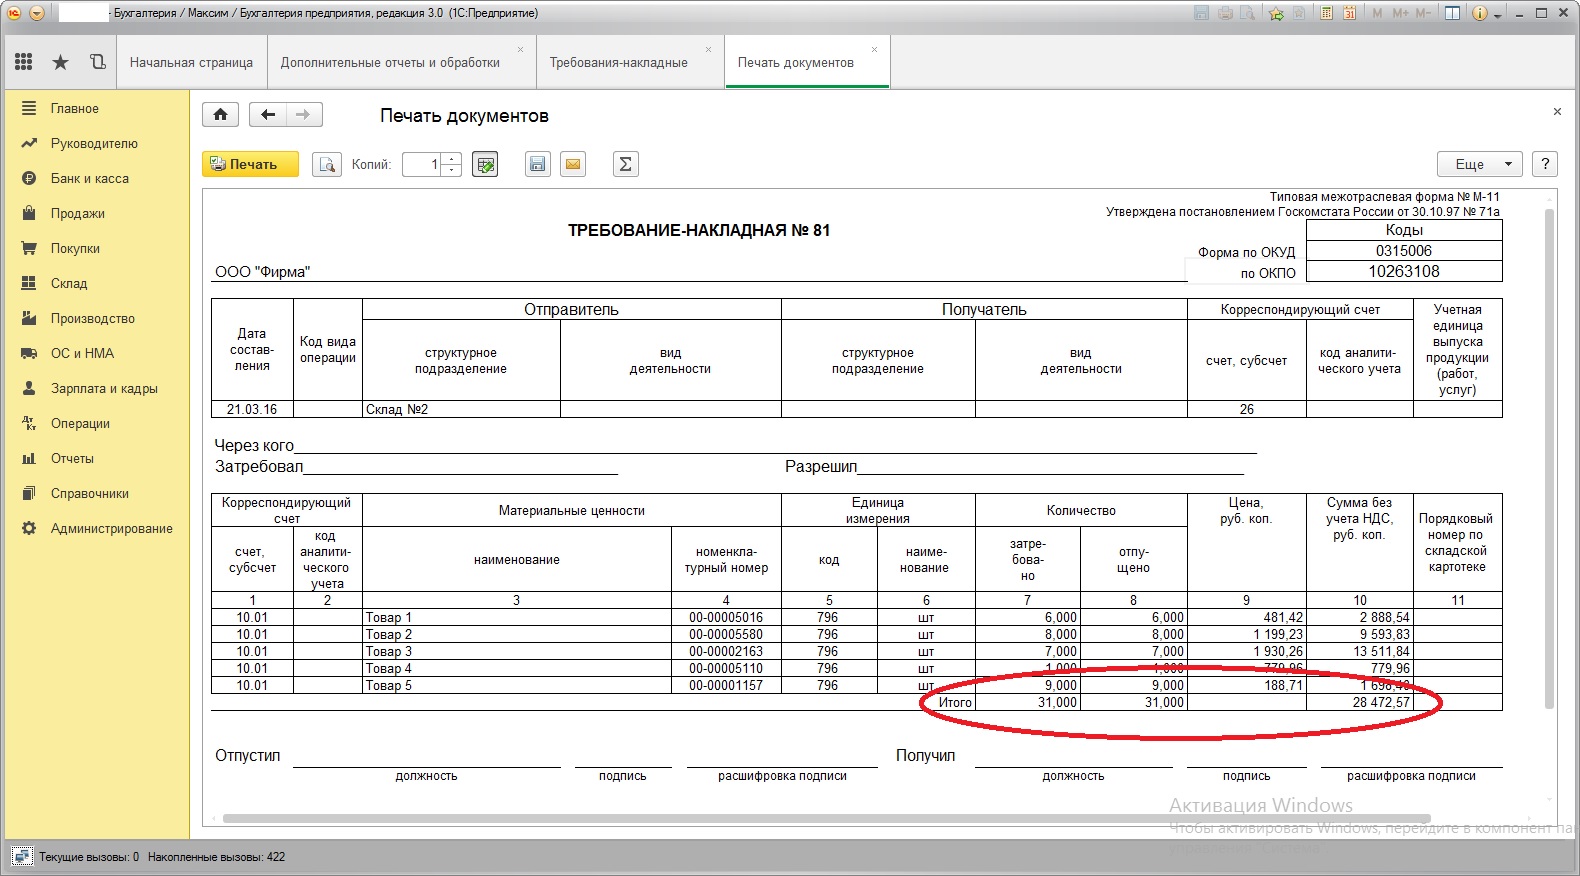This screenshot has height=876, width=1580.
Task: Close Печать документов tab
Action: pos(874,49)
